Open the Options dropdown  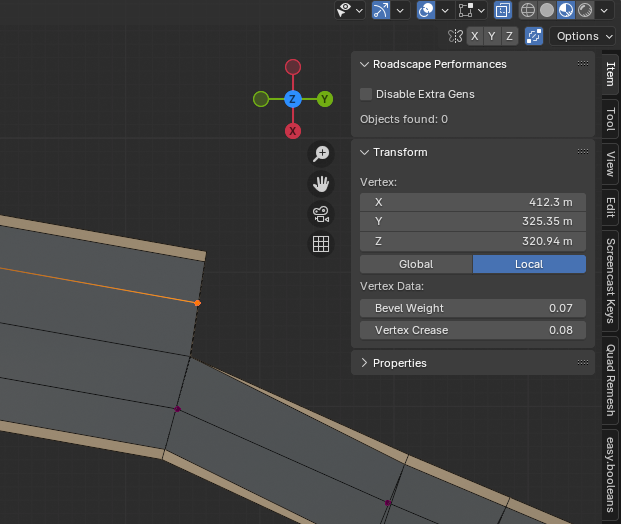585,36
